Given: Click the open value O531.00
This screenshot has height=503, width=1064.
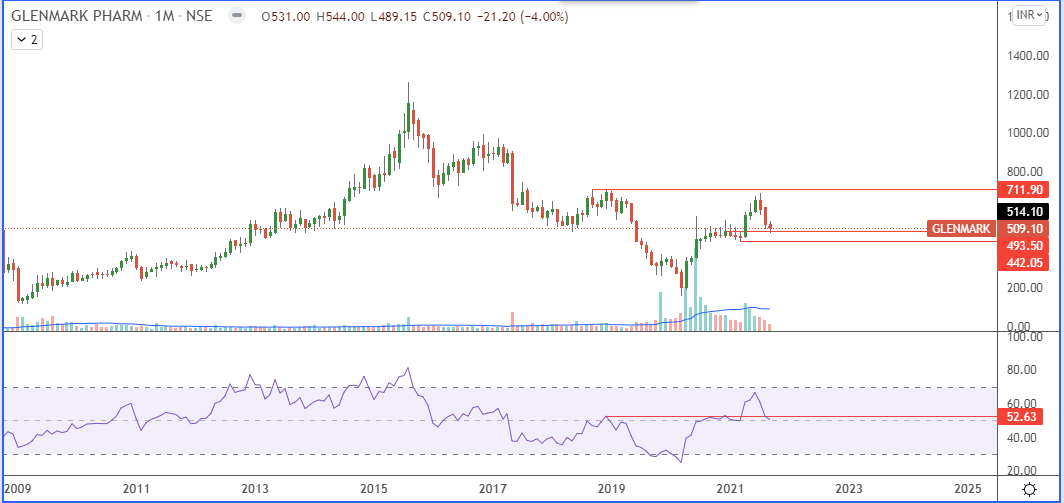Looking at the screenshot, I should 284,16.
